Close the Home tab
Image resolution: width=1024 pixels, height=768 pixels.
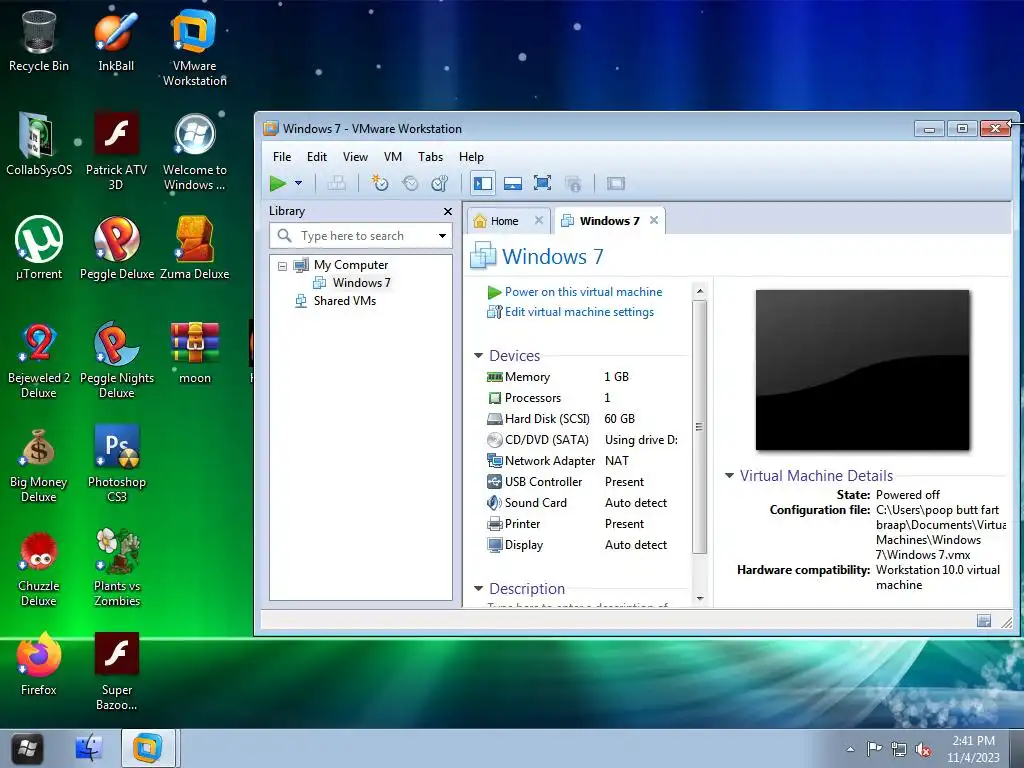pyautogui.click(x=539, y=220)
